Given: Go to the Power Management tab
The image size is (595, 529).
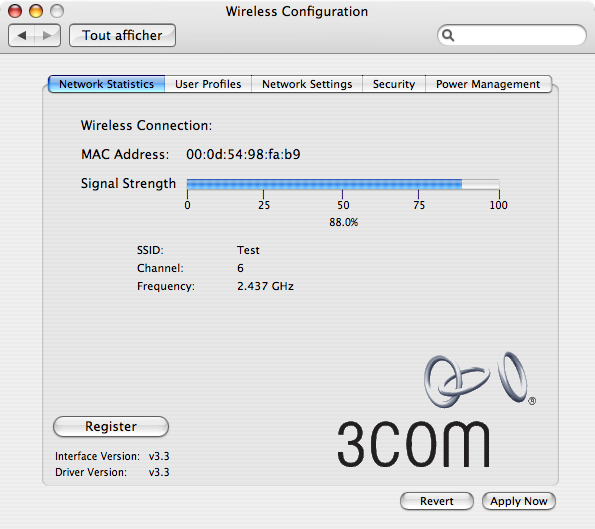Looking at the screenshot, I should (488, 84).
